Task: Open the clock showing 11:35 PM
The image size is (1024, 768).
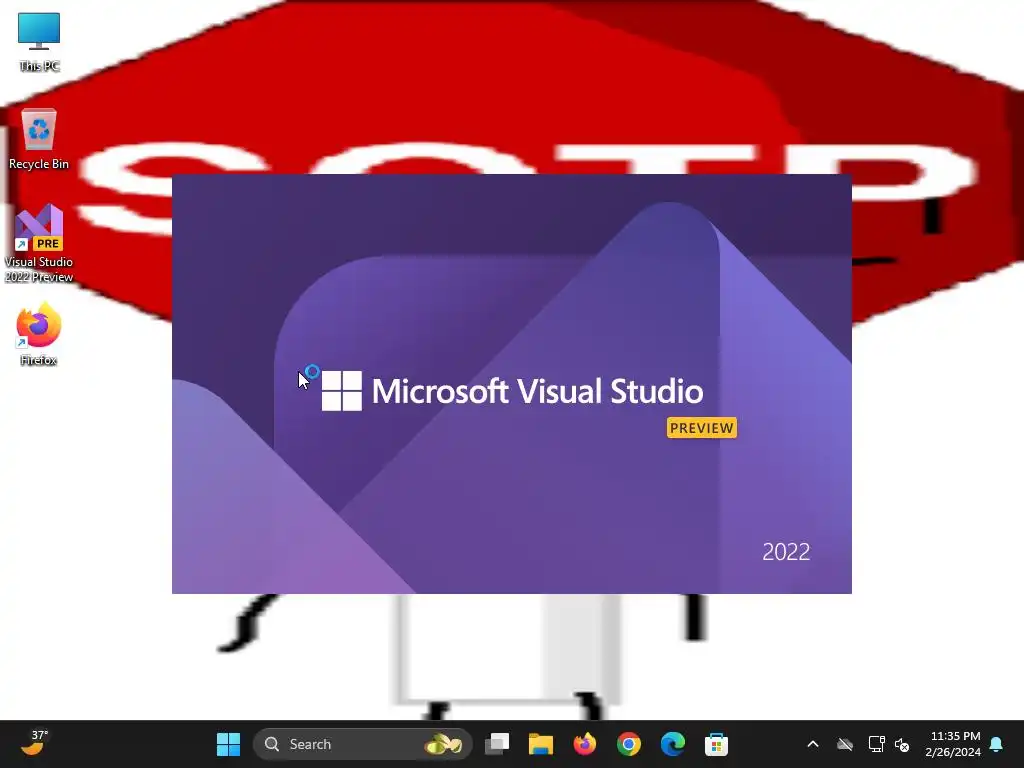Action: coord(955,736)
